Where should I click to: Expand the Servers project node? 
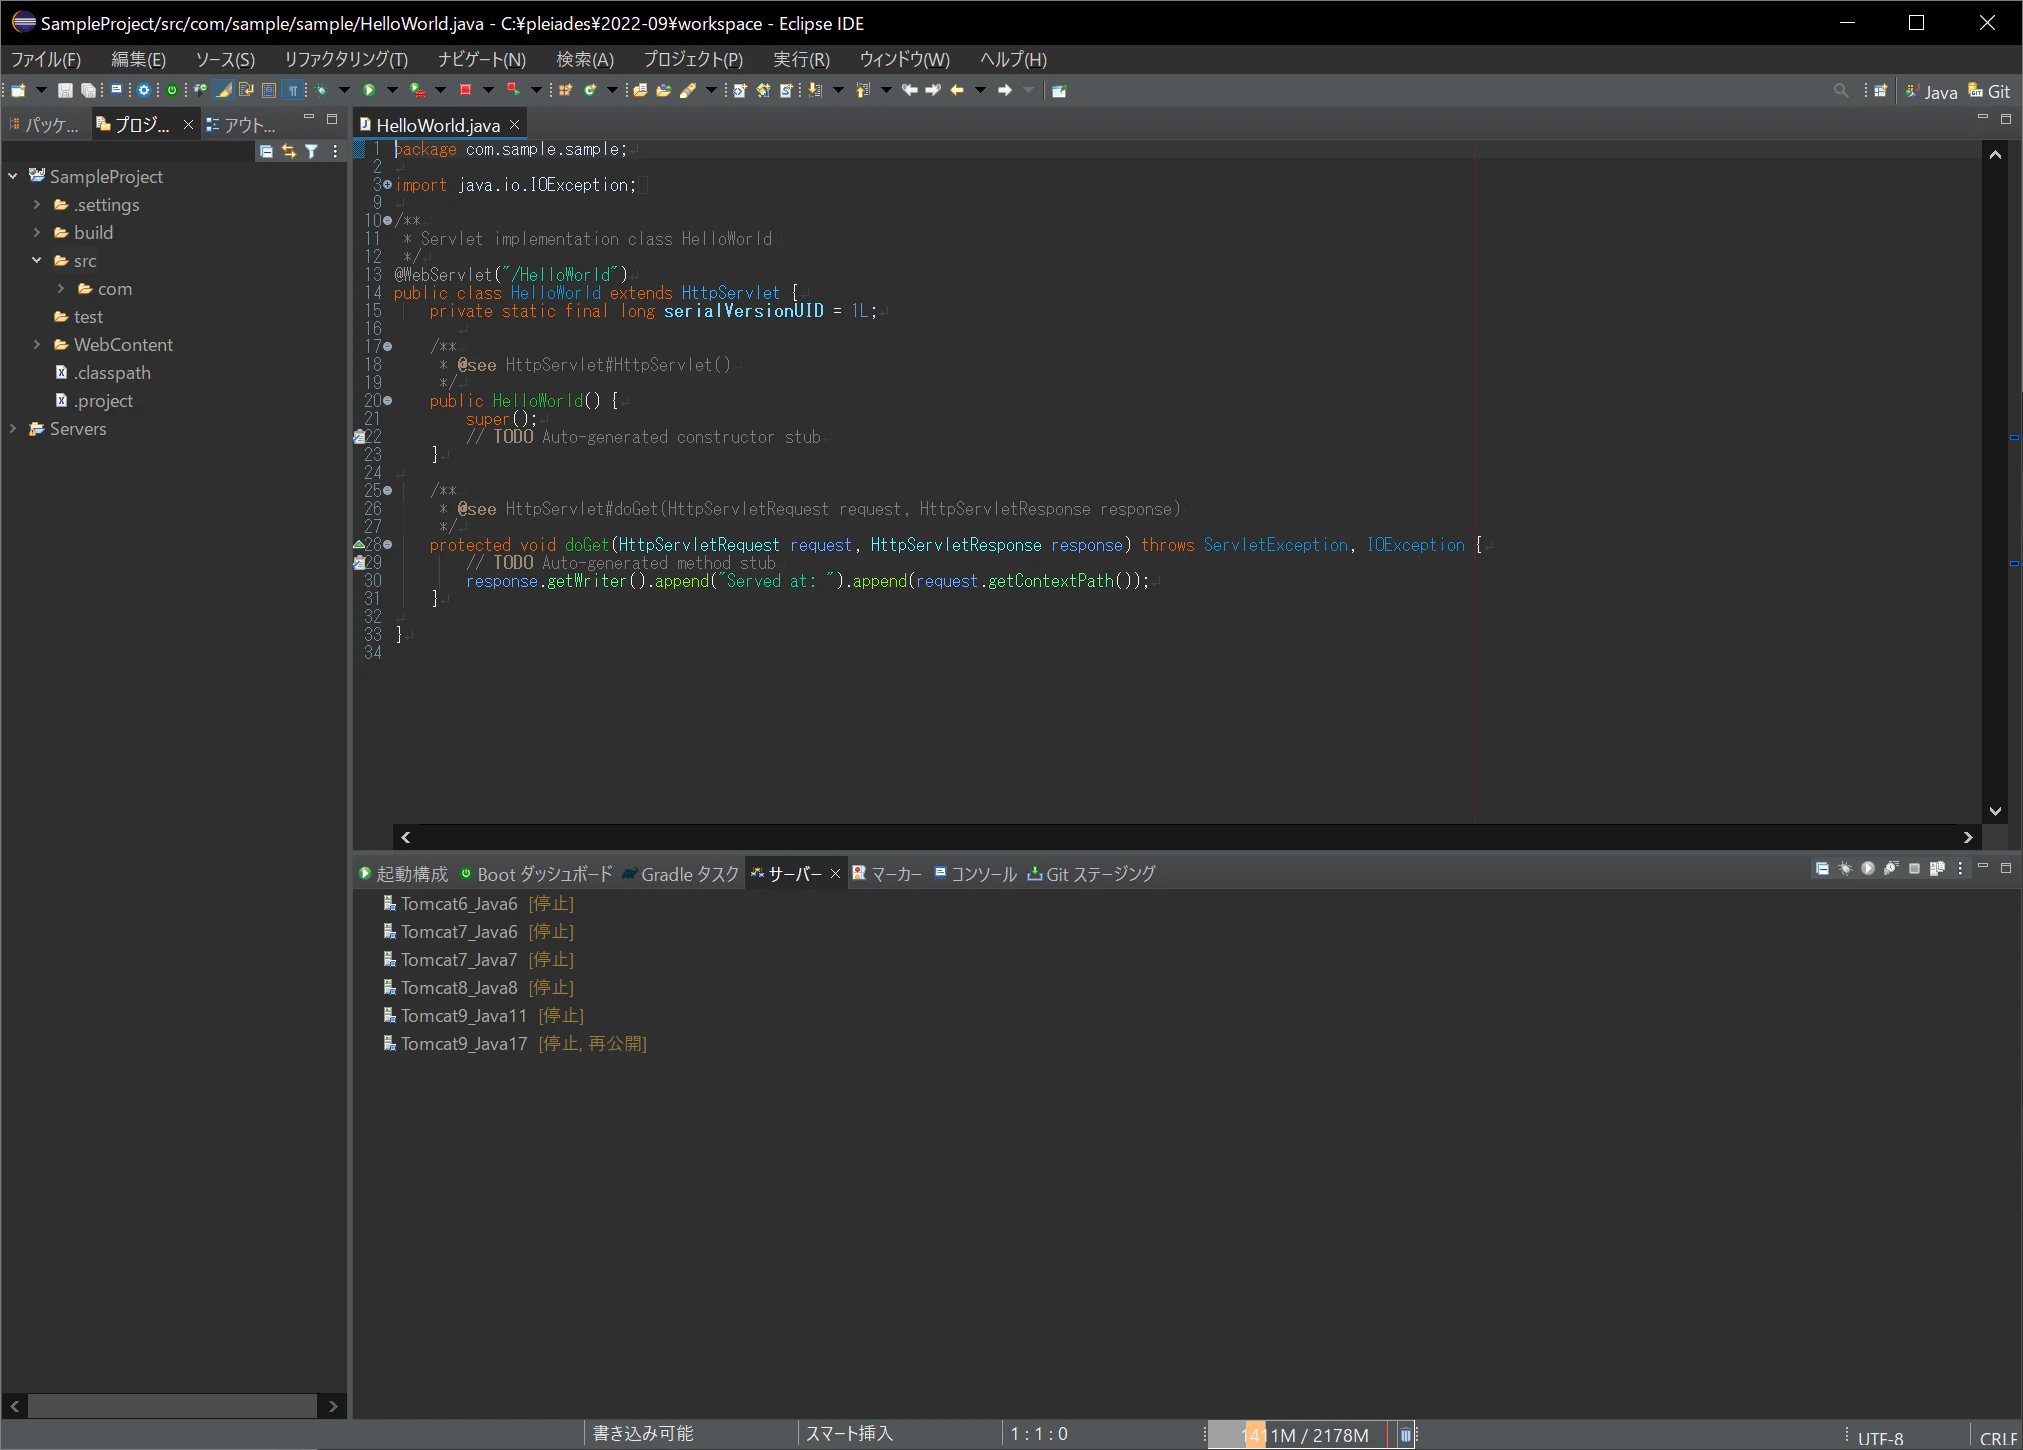coord(13,428)
